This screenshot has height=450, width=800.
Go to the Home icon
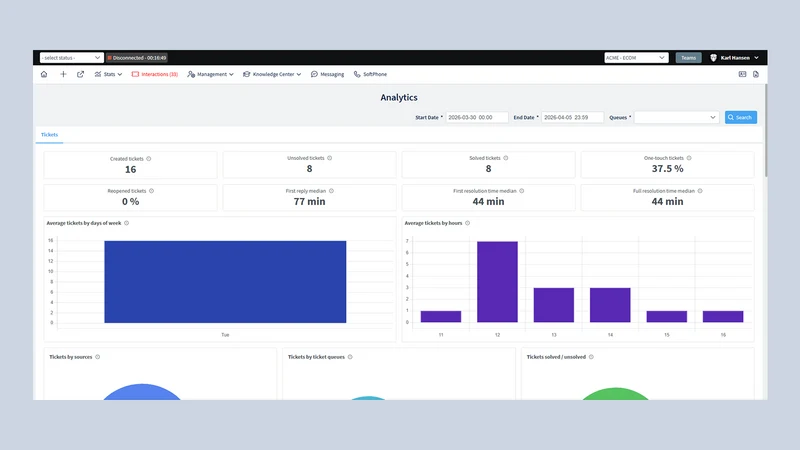44,74
